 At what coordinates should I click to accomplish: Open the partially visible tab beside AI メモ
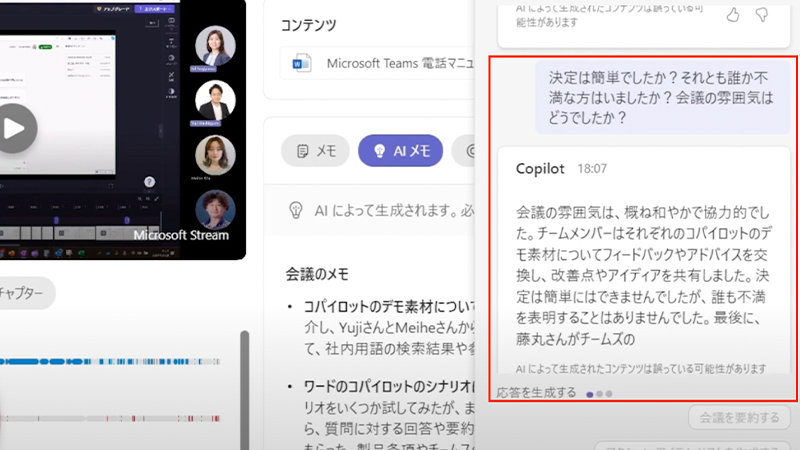pos(468,151)
